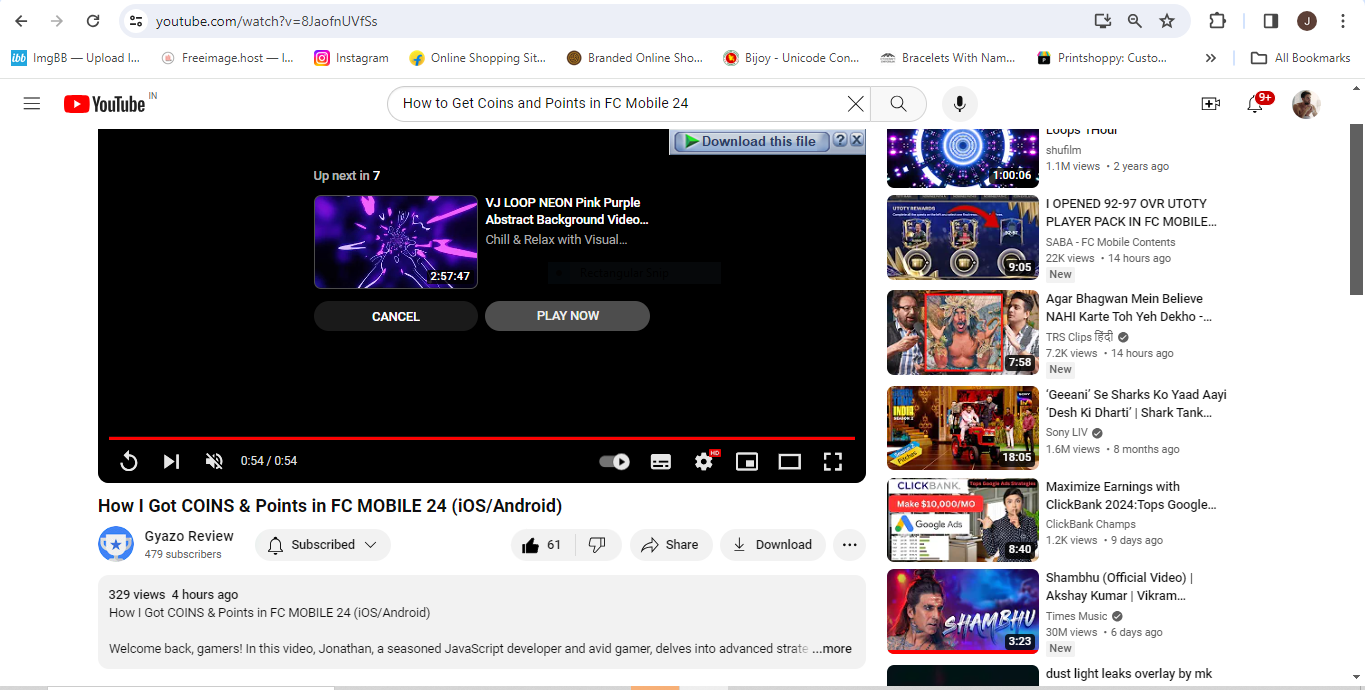Open the zoom magnifier in address bar
The image size is (1365, 690).
[1134, 20]
